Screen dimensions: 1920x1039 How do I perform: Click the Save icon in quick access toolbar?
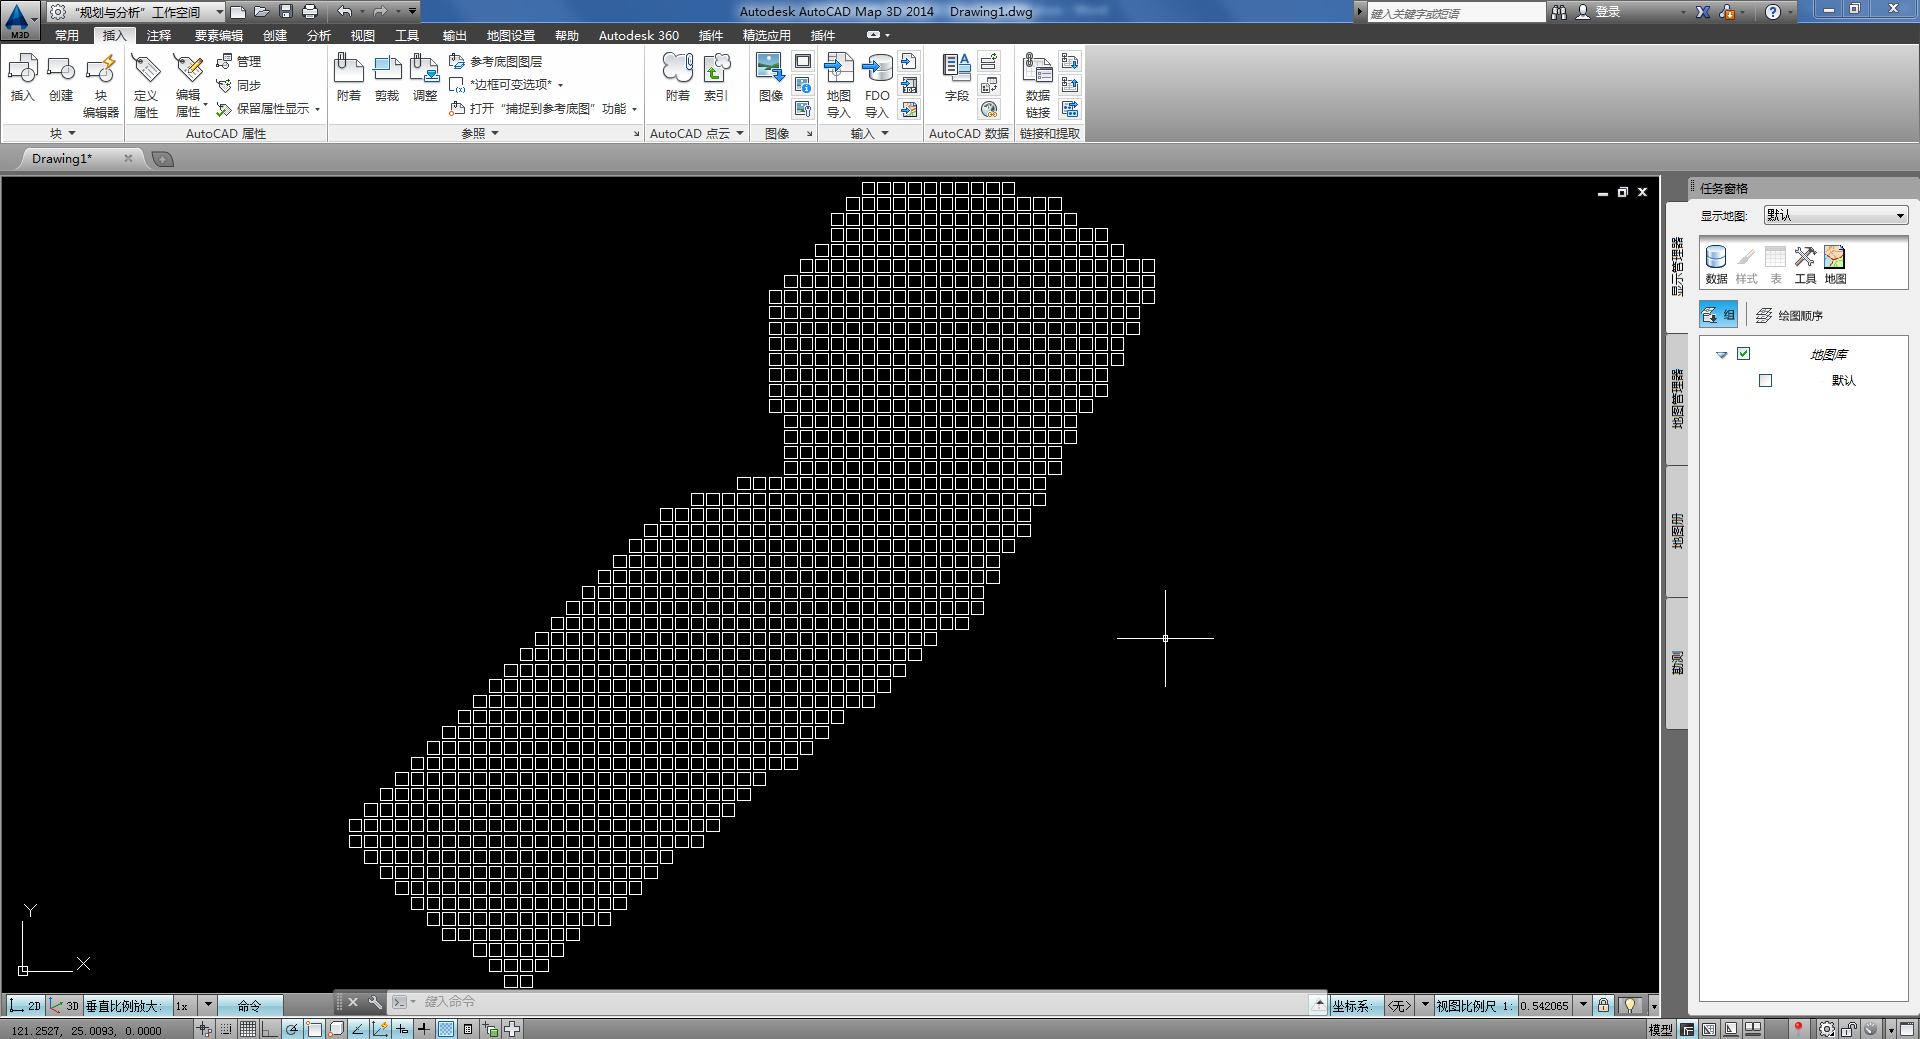[286, 11]
